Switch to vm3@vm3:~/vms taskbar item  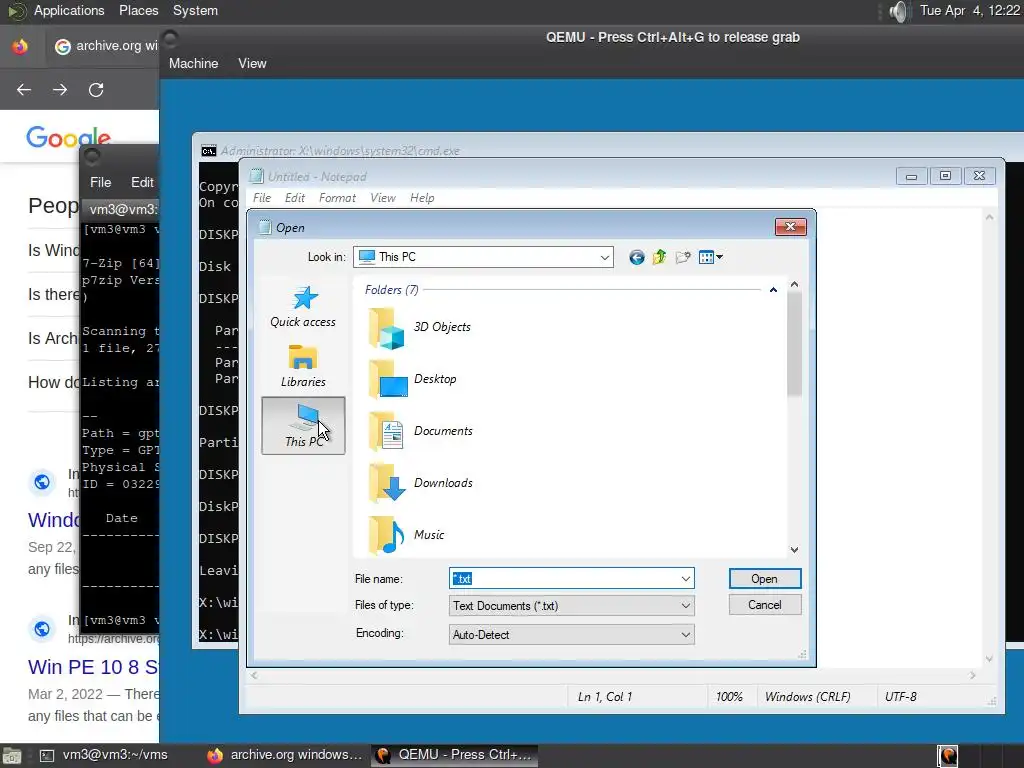[x=104, y=755]
